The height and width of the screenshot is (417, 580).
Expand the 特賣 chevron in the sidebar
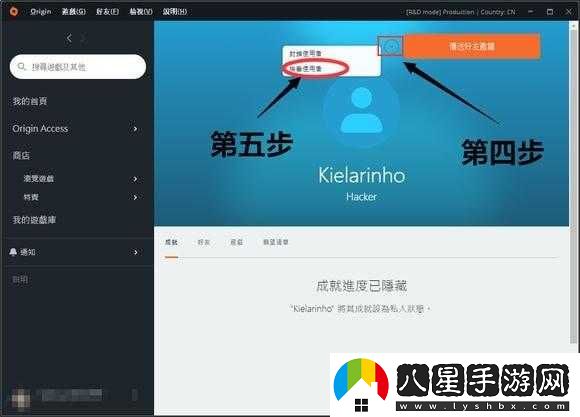[x=135, y=197]
